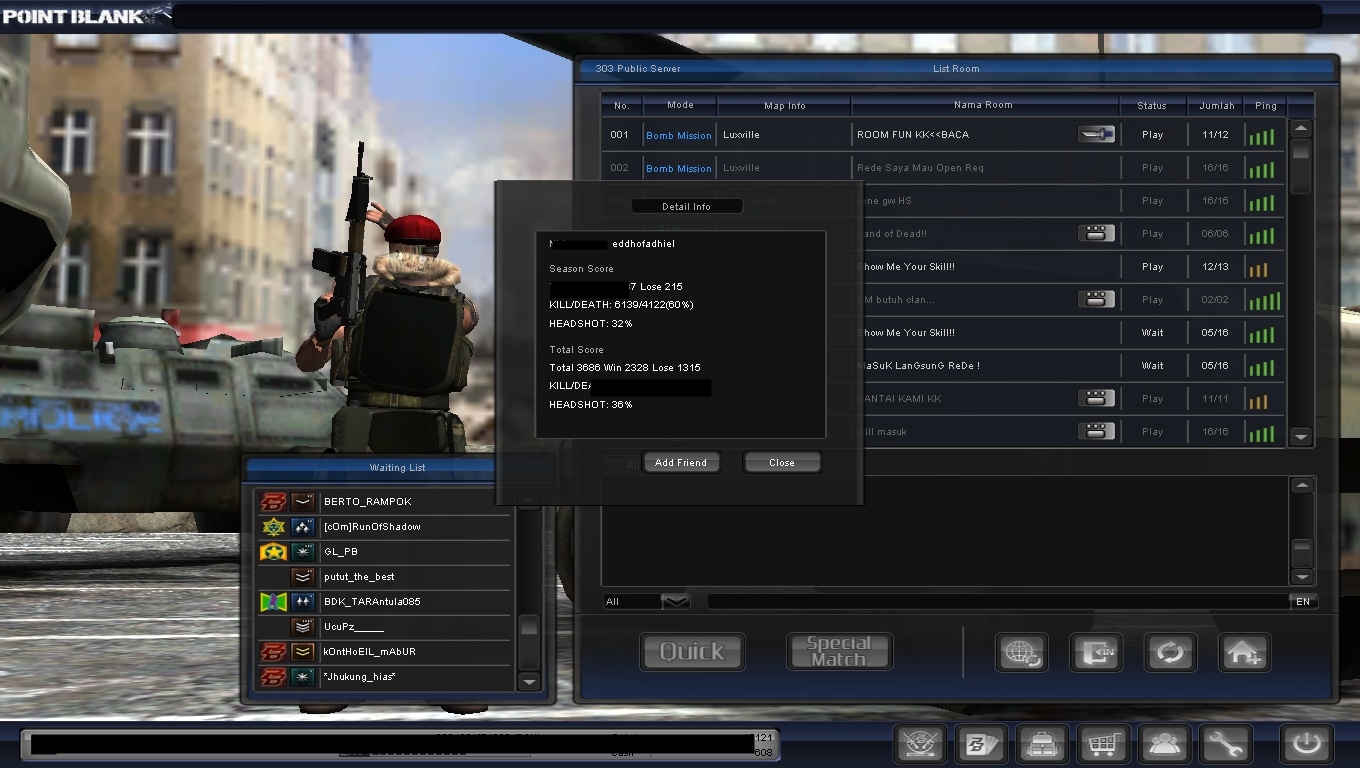The width and height of the screenshot is (1360, 768).
Task: Click the lock icon on 'butuh clan...' row
Action: [1096, 299]
